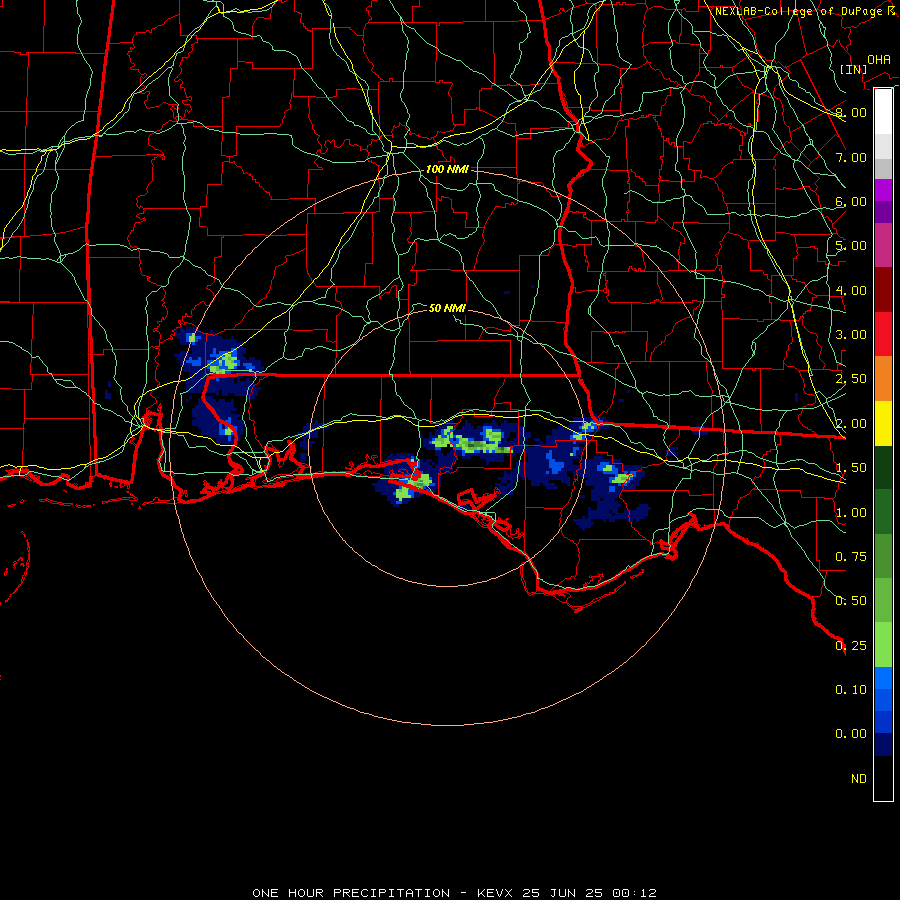The image size is (900, 900).
Task: Pick the lightest green swatch near 0.25
Action: 883,645
